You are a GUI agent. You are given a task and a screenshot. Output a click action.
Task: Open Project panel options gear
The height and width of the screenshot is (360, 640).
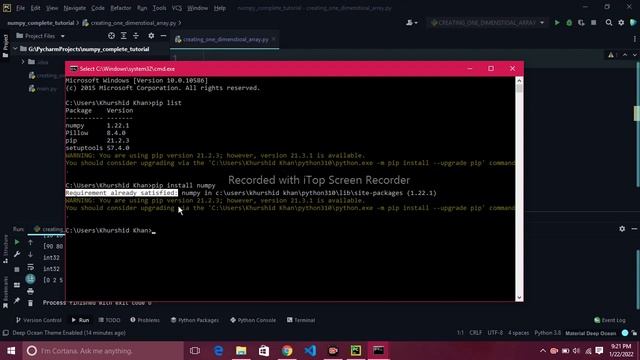click(151, 36)
